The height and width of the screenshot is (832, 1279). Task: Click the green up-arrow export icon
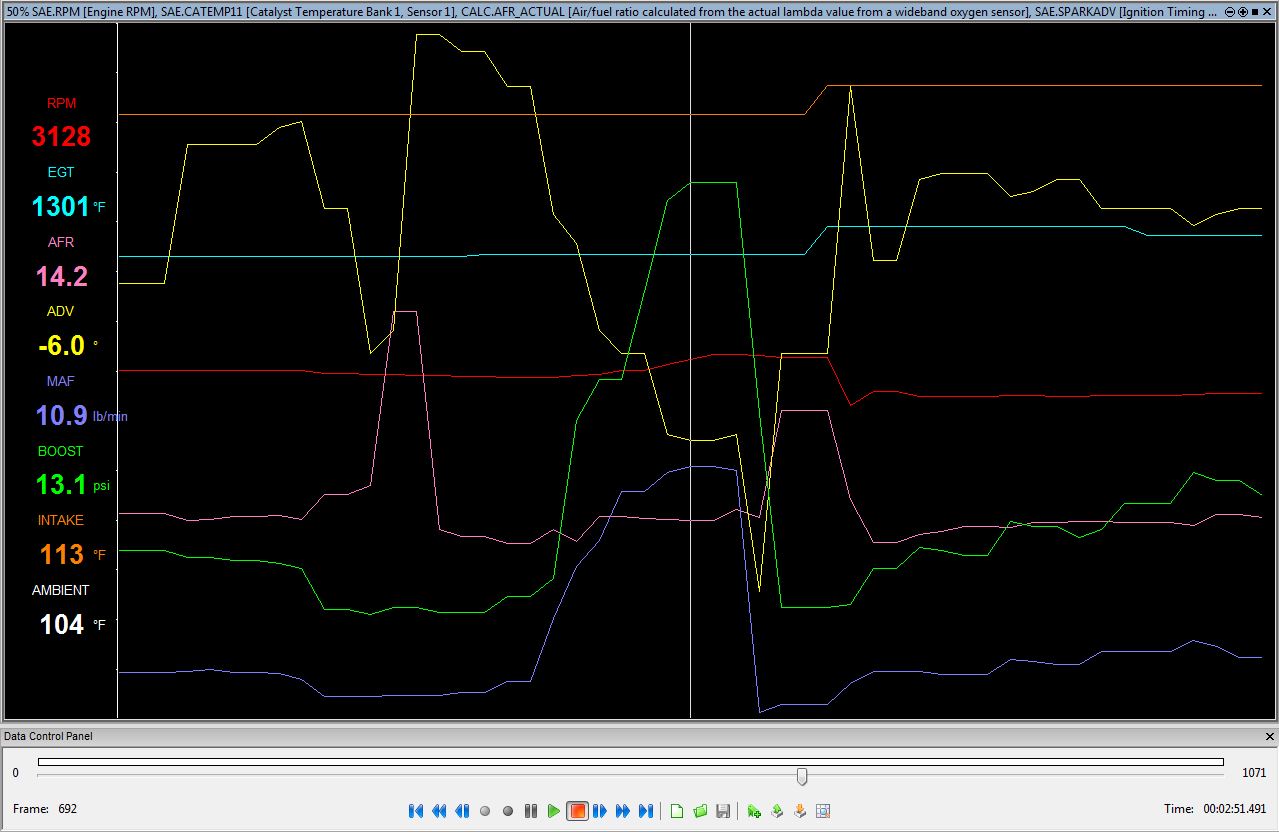[777, 811]
